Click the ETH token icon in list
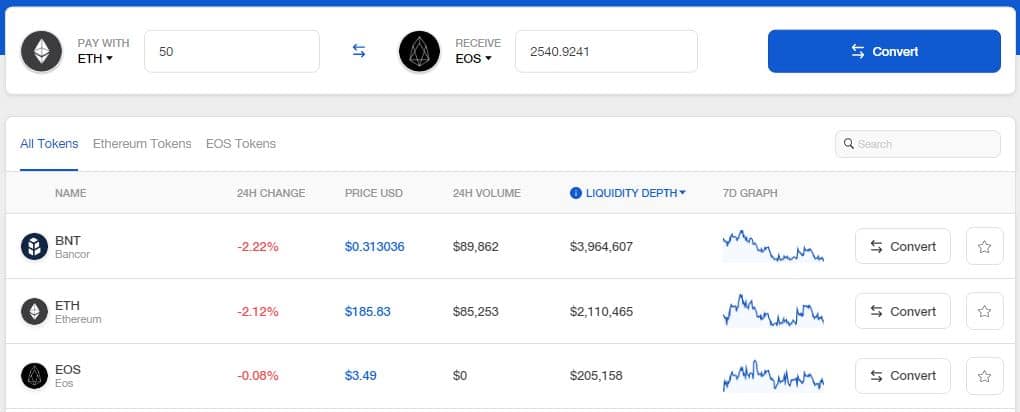1020x412 pixels. point(35,311)
